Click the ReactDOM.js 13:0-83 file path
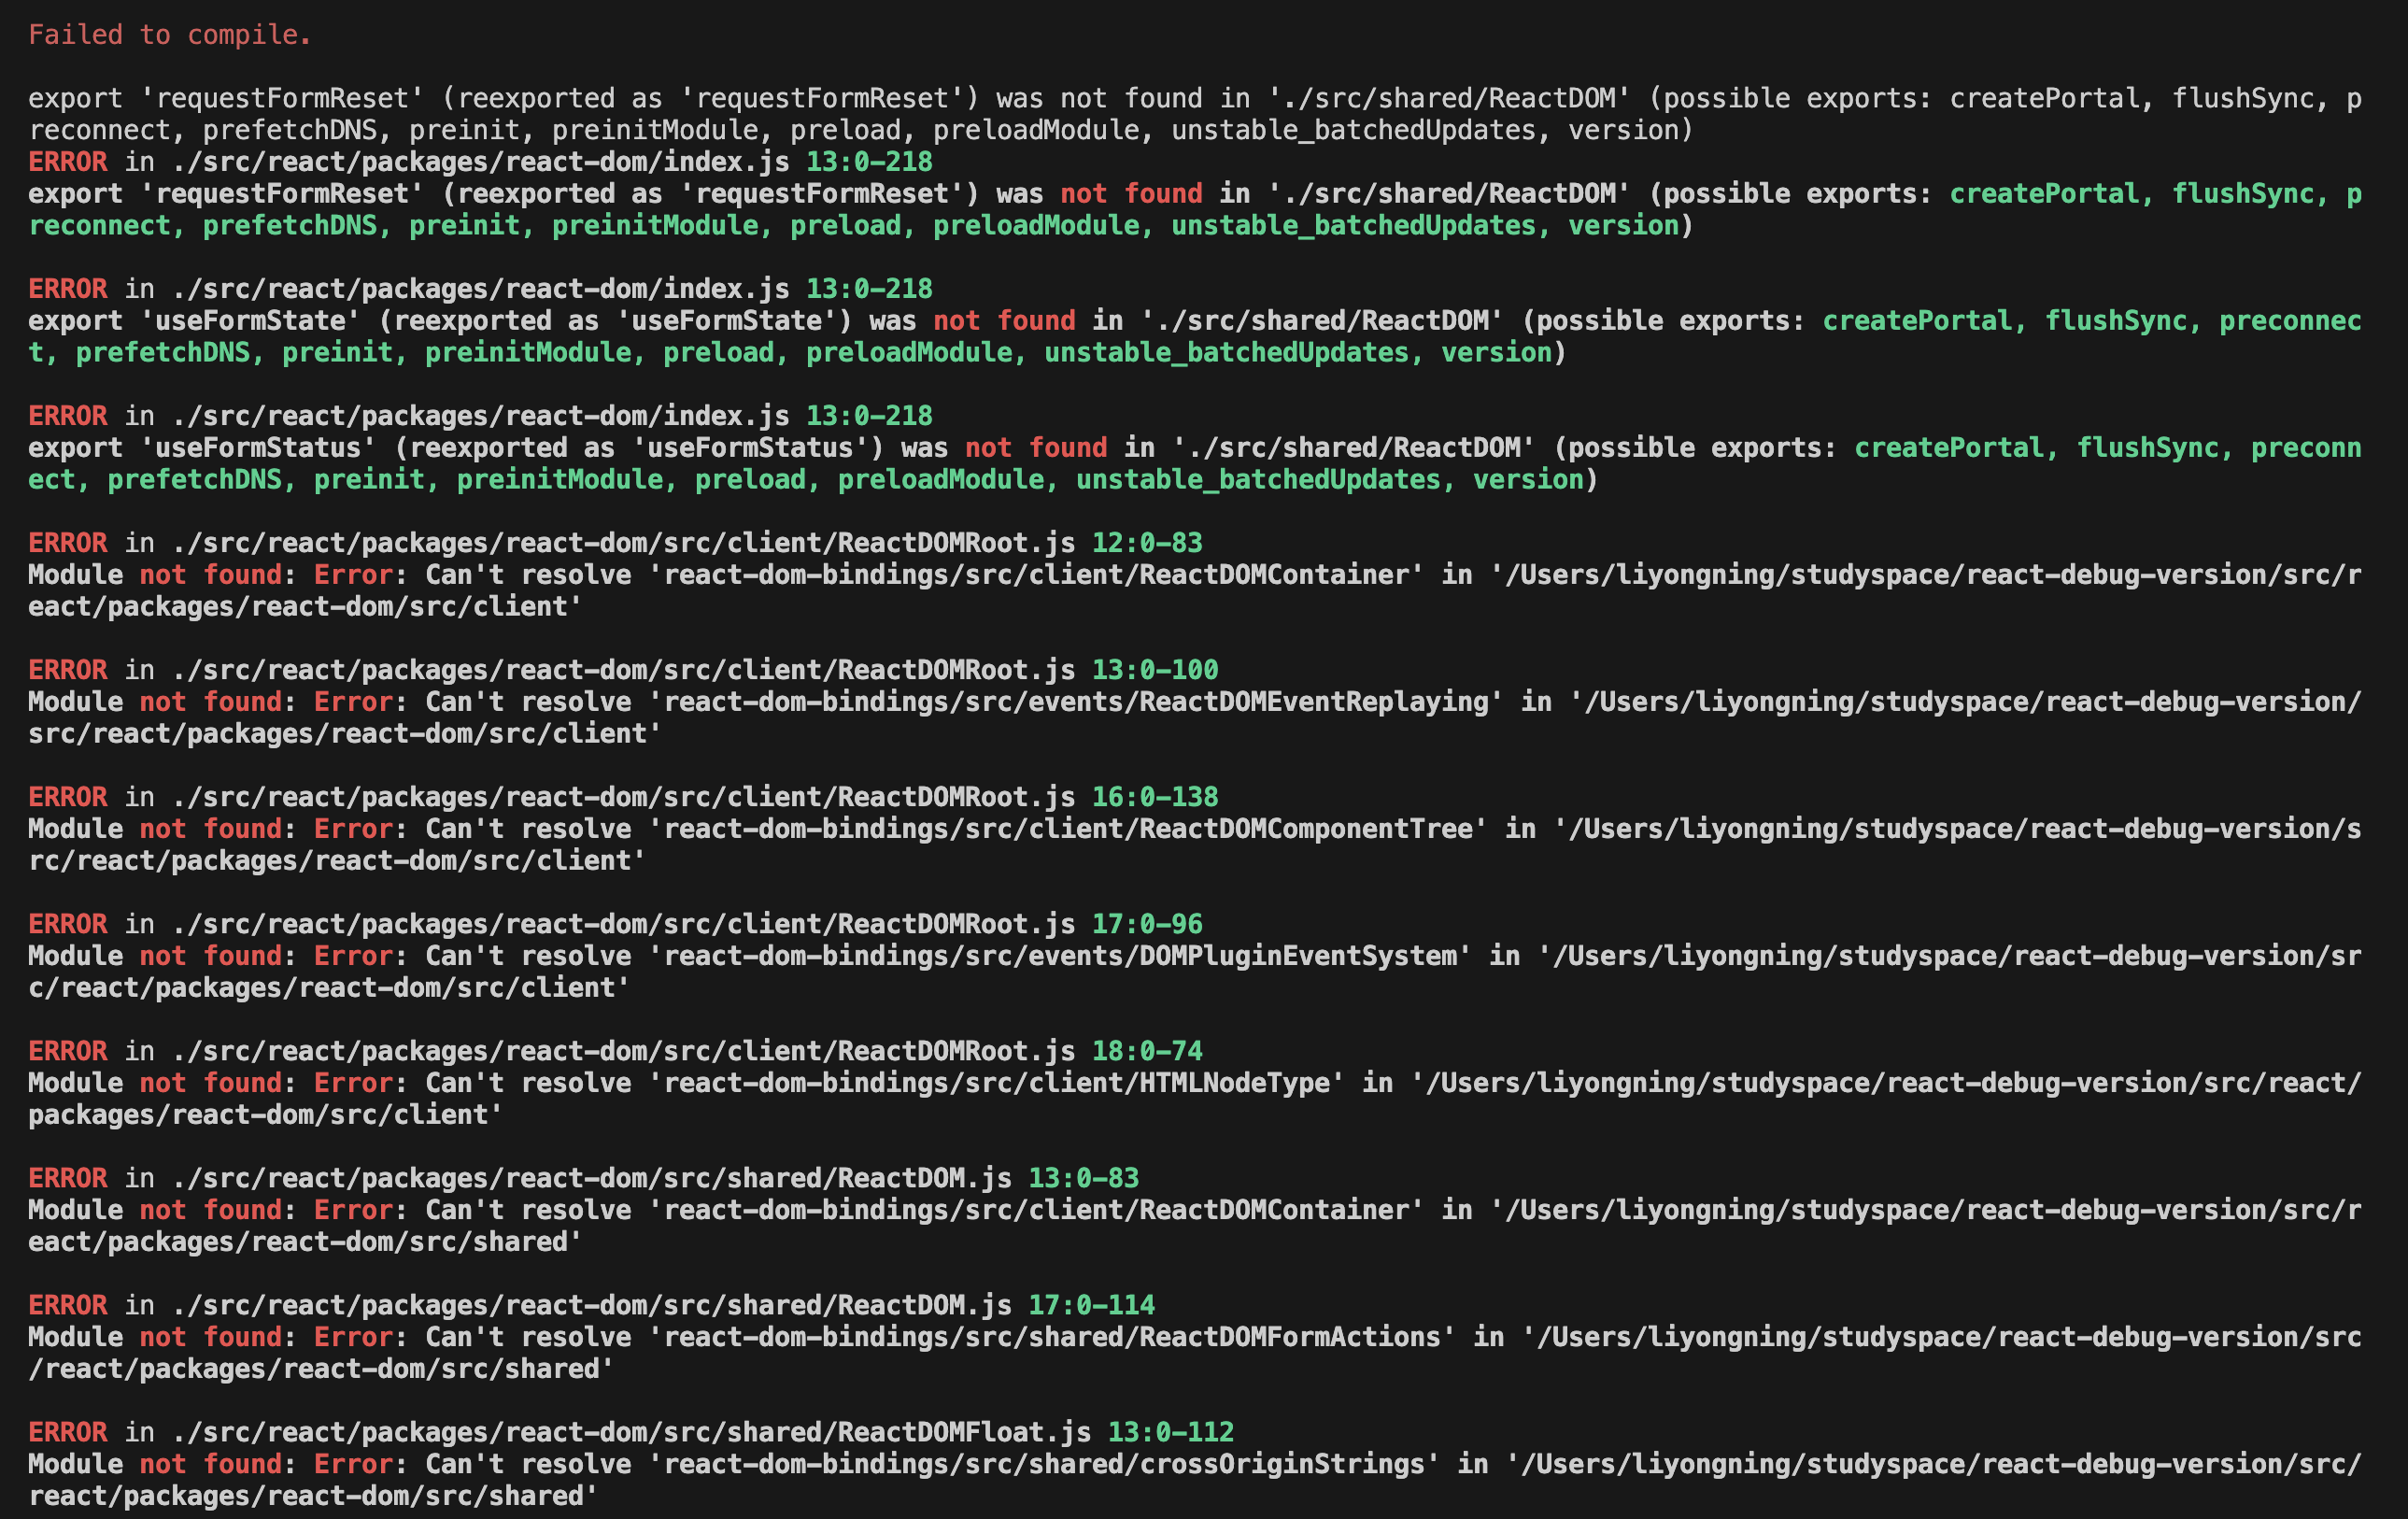Viewport: 2408px width, 1519px height. tap(591, 1178)
